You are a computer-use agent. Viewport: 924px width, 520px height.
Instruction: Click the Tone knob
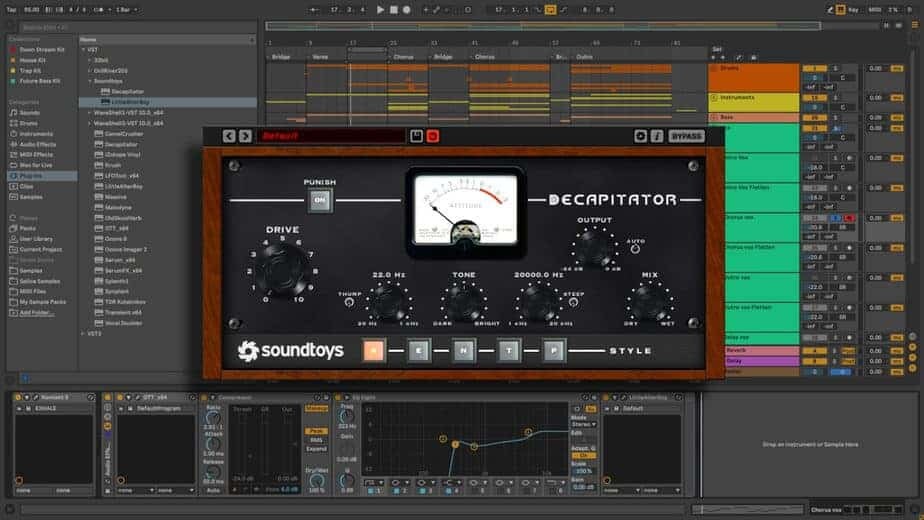point(464,303)
